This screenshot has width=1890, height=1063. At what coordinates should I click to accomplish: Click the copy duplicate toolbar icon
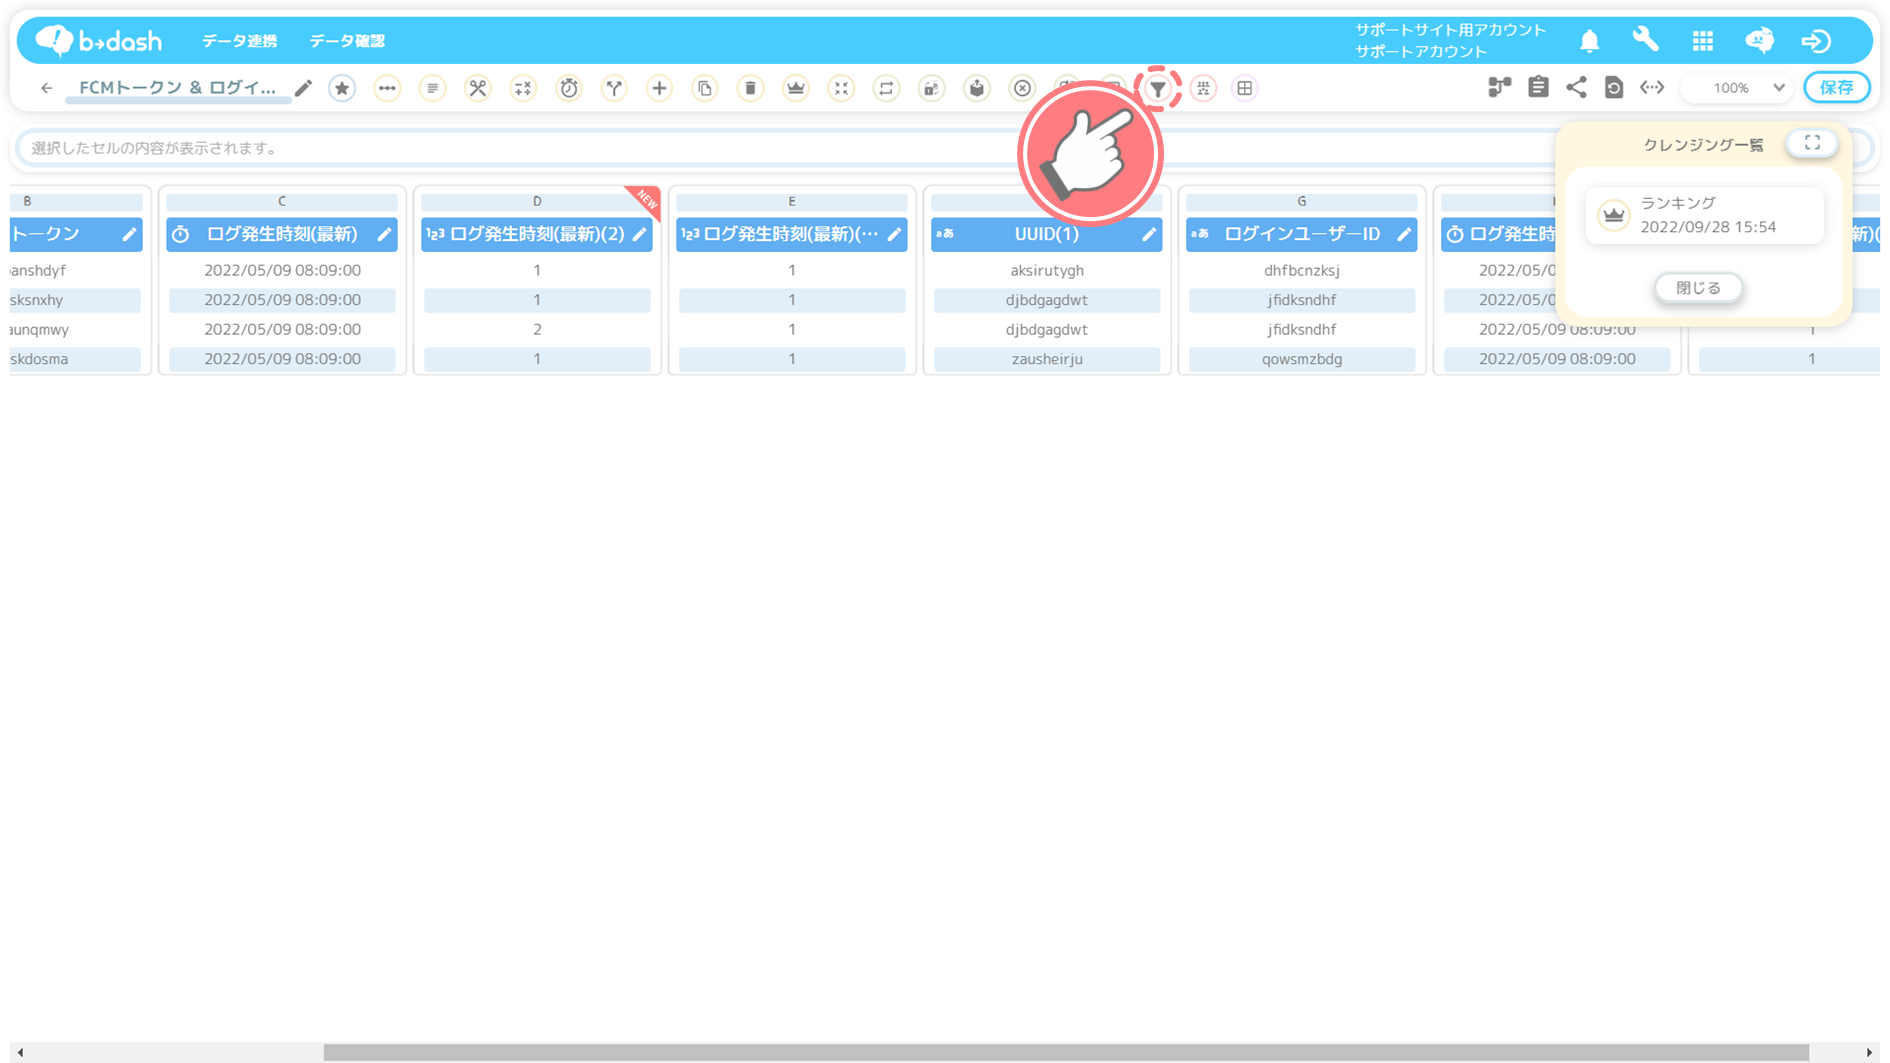point(705,88)
